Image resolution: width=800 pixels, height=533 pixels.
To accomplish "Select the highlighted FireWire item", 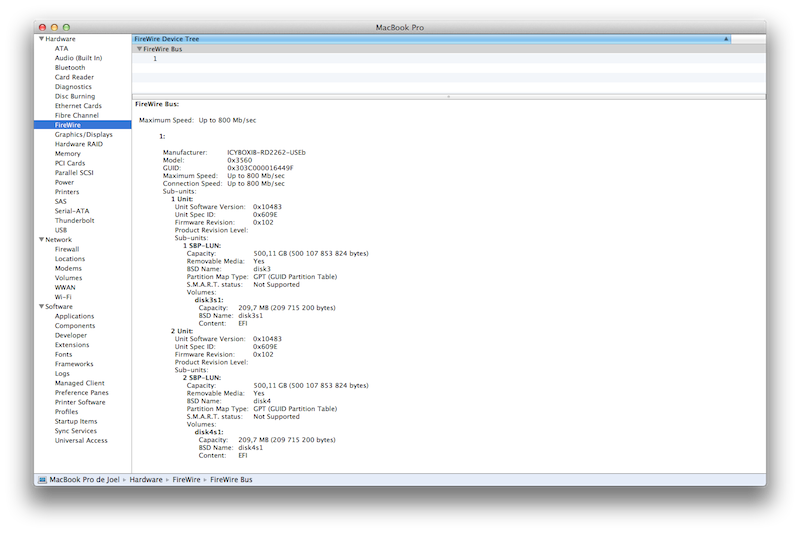I will (x=83, y=125).
